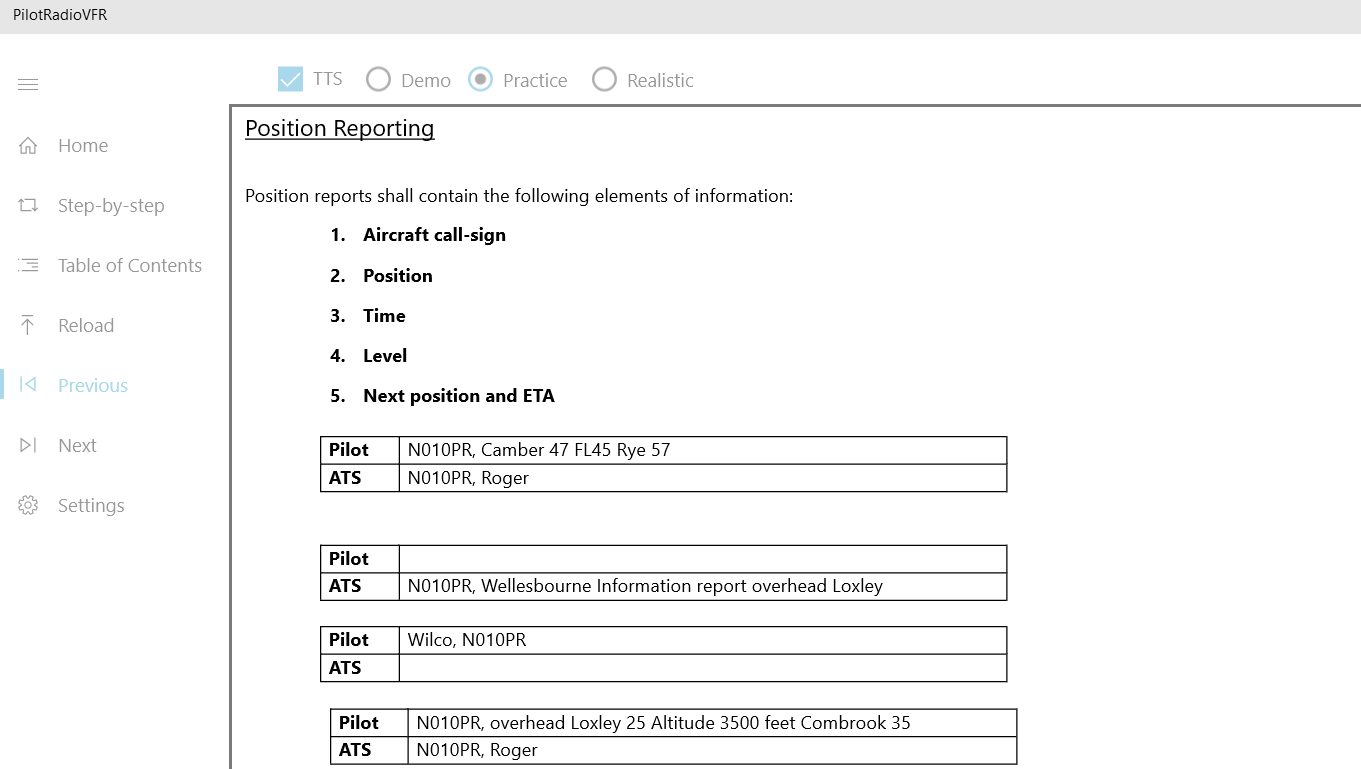Click the Step-by-step loop icon
1361x769 pixels.
tap(28, 205)
